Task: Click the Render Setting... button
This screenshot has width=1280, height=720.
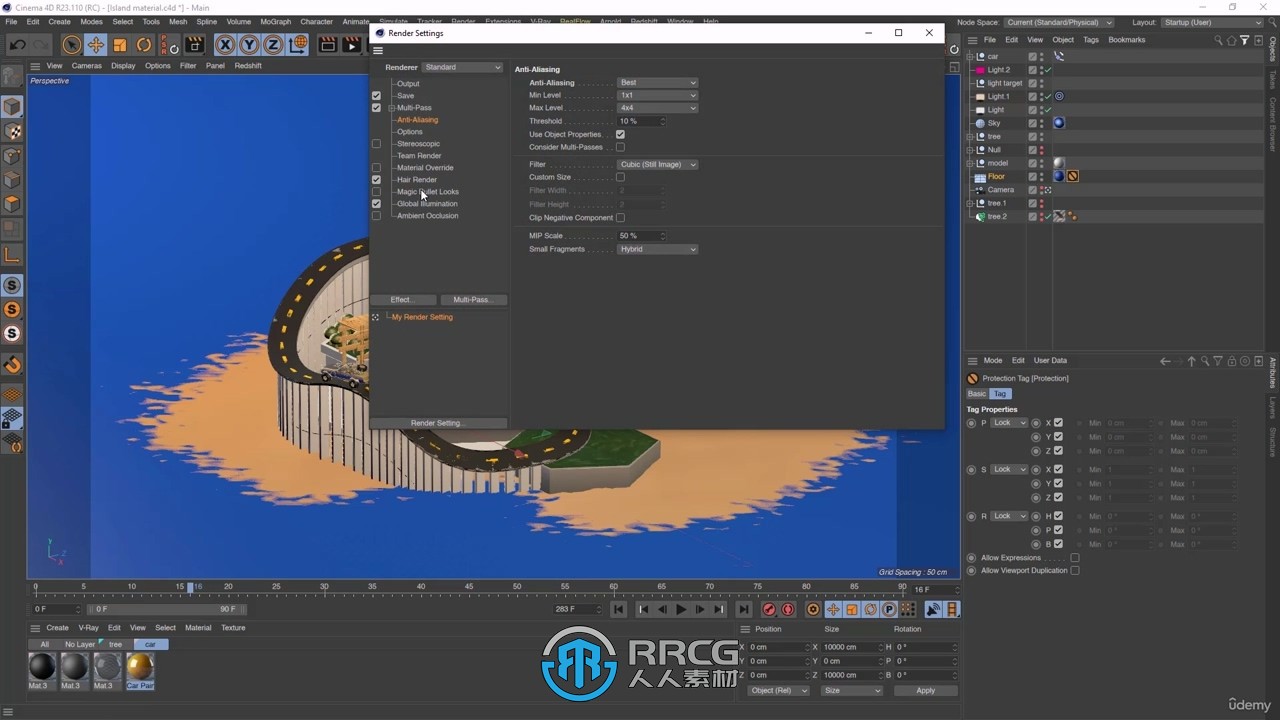Action: [438, 423]
